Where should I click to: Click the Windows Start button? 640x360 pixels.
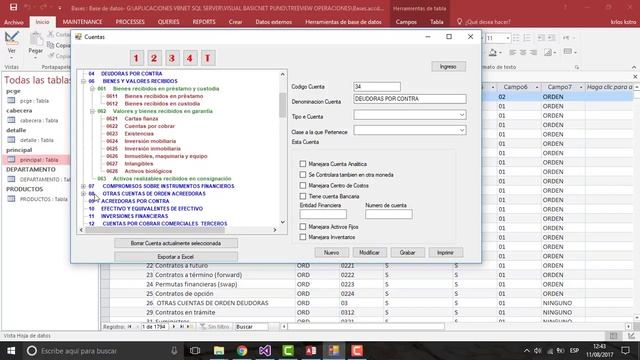(11, 351)
